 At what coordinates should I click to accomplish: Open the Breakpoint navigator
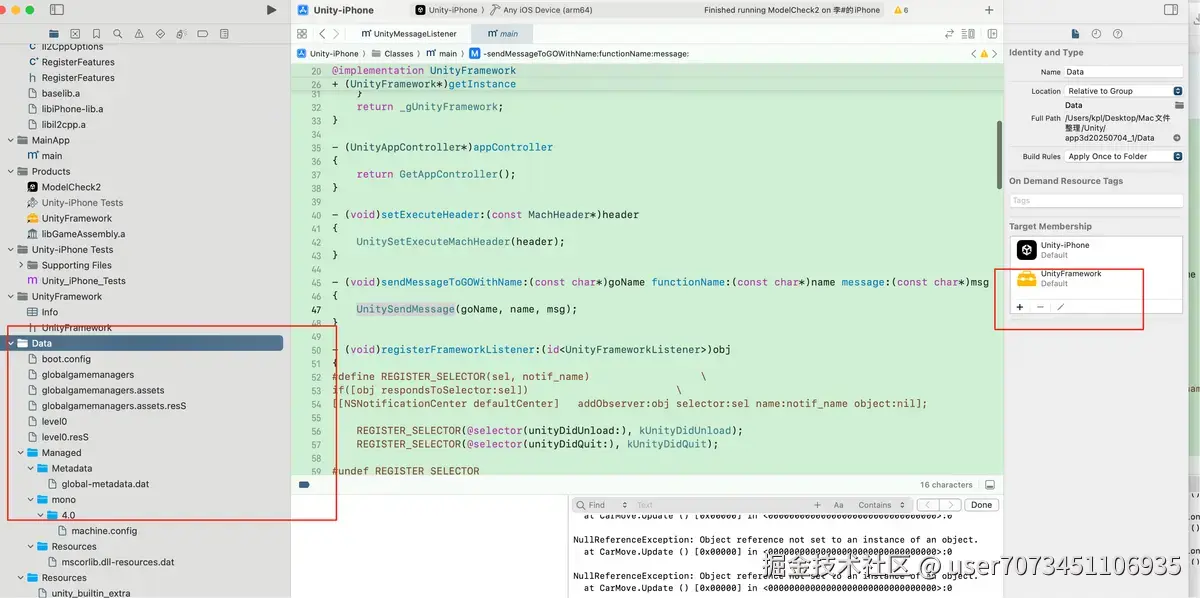click(x=204, y=34)
